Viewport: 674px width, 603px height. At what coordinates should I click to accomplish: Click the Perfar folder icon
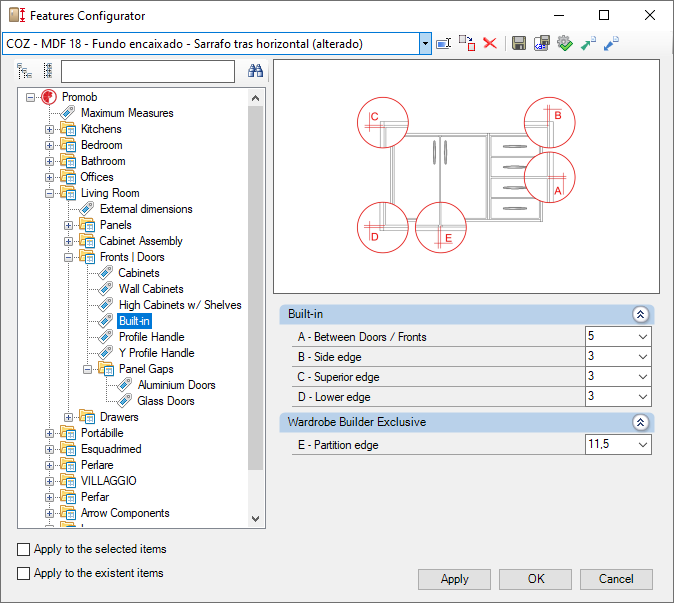coord(68,497)
